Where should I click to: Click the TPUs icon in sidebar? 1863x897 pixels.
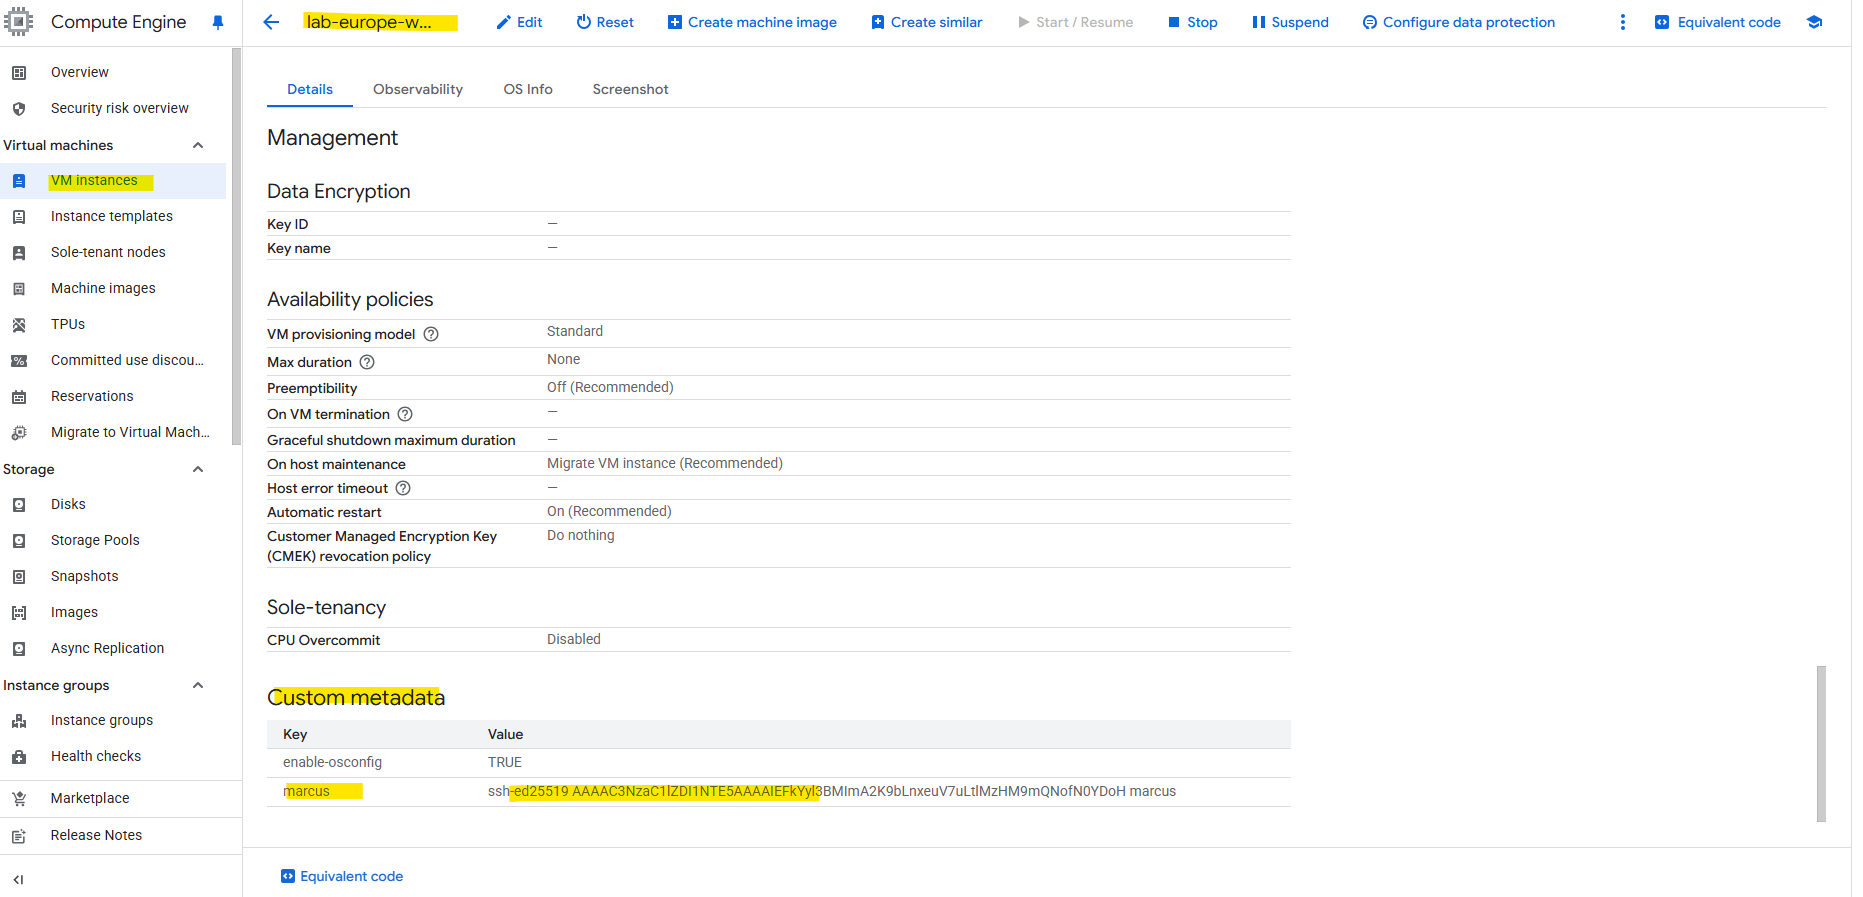coord(19,325)
